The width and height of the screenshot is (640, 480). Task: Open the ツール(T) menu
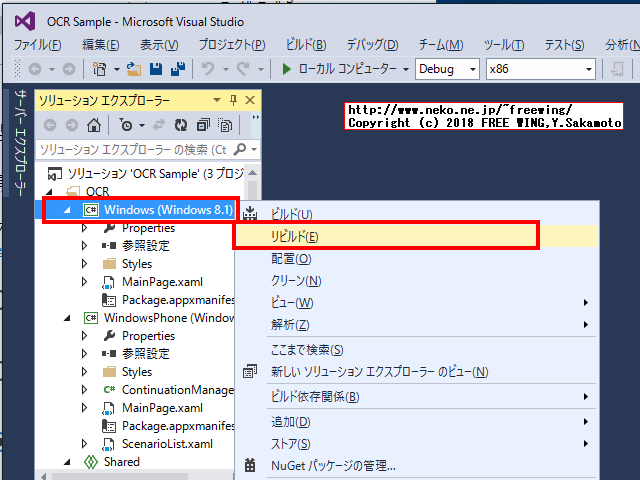pos(504,44)
